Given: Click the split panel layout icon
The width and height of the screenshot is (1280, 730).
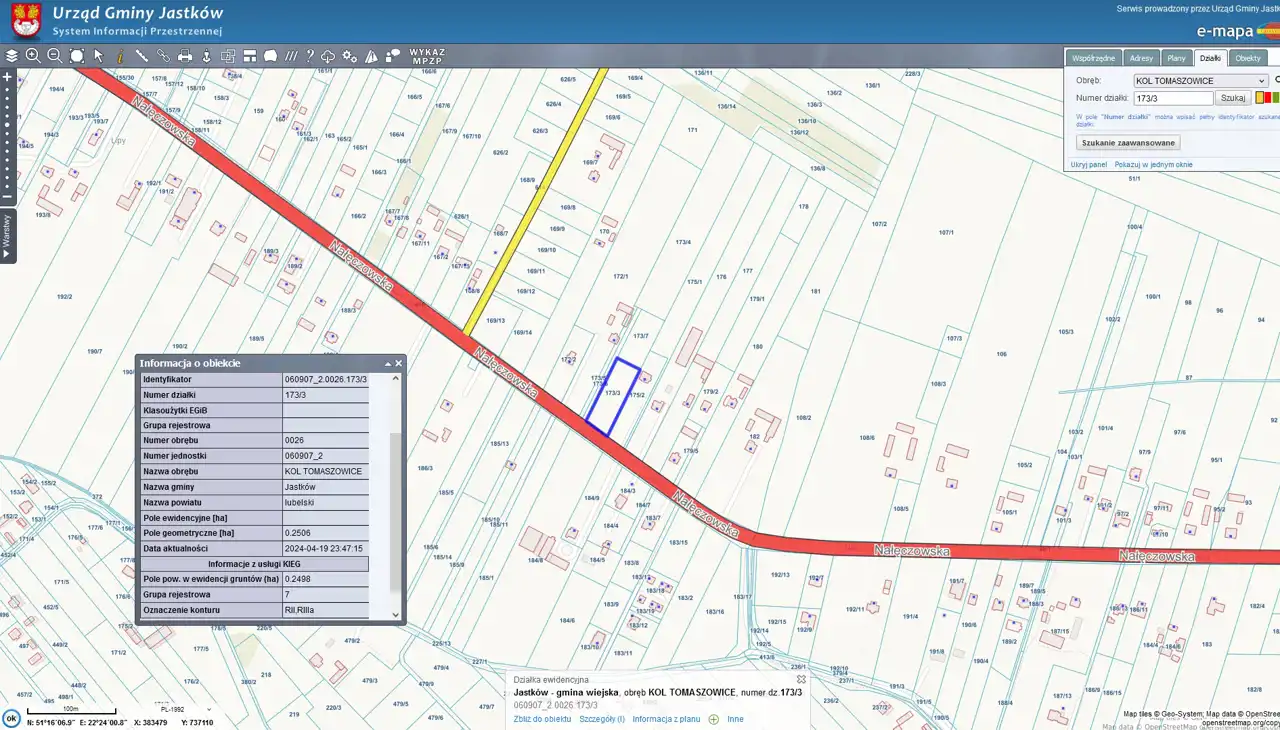Looking at the screenshot, I should click(x=250, y=56).
